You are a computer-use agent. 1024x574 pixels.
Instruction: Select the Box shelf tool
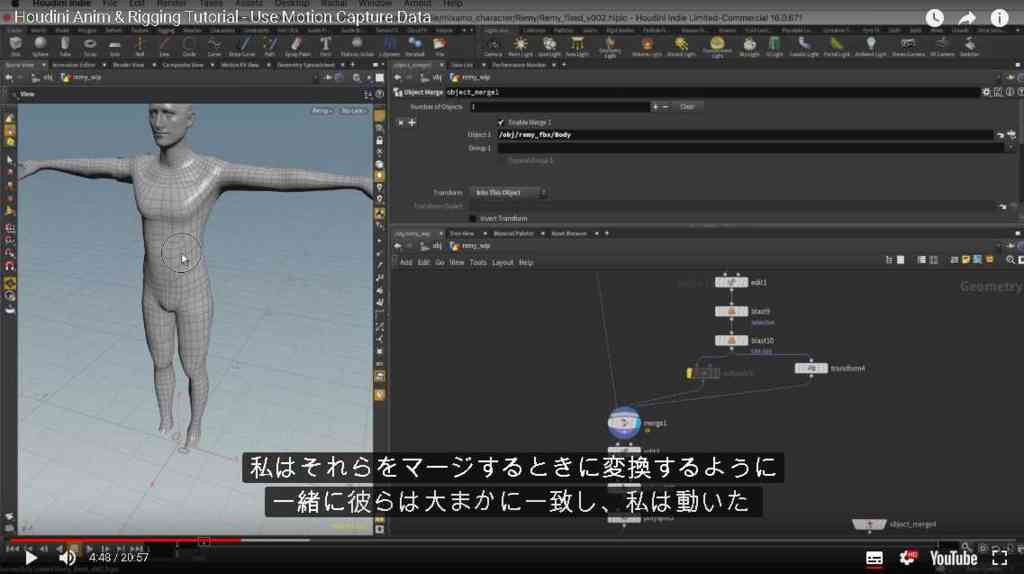point(16,46)
